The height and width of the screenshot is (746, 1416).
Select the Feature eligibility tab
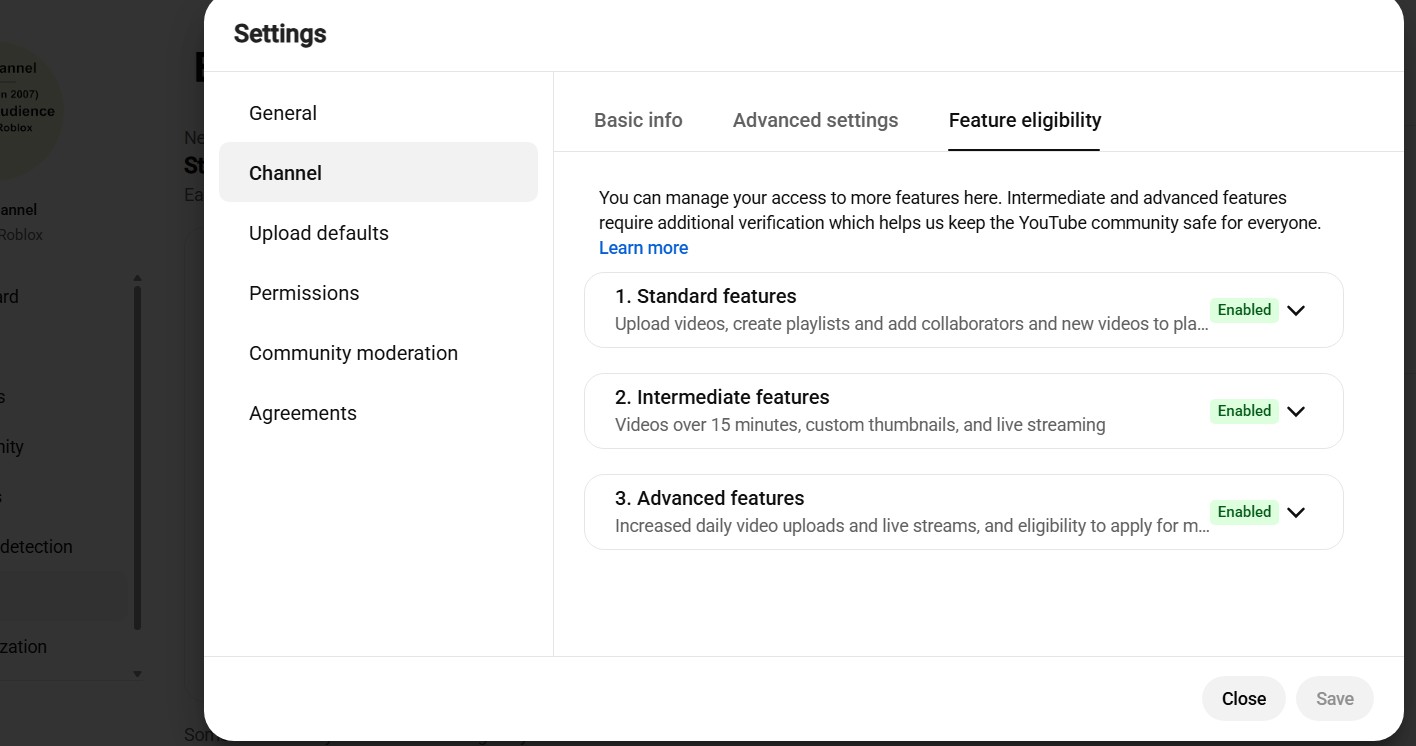pyautogui.click(x=1025, y=120)
